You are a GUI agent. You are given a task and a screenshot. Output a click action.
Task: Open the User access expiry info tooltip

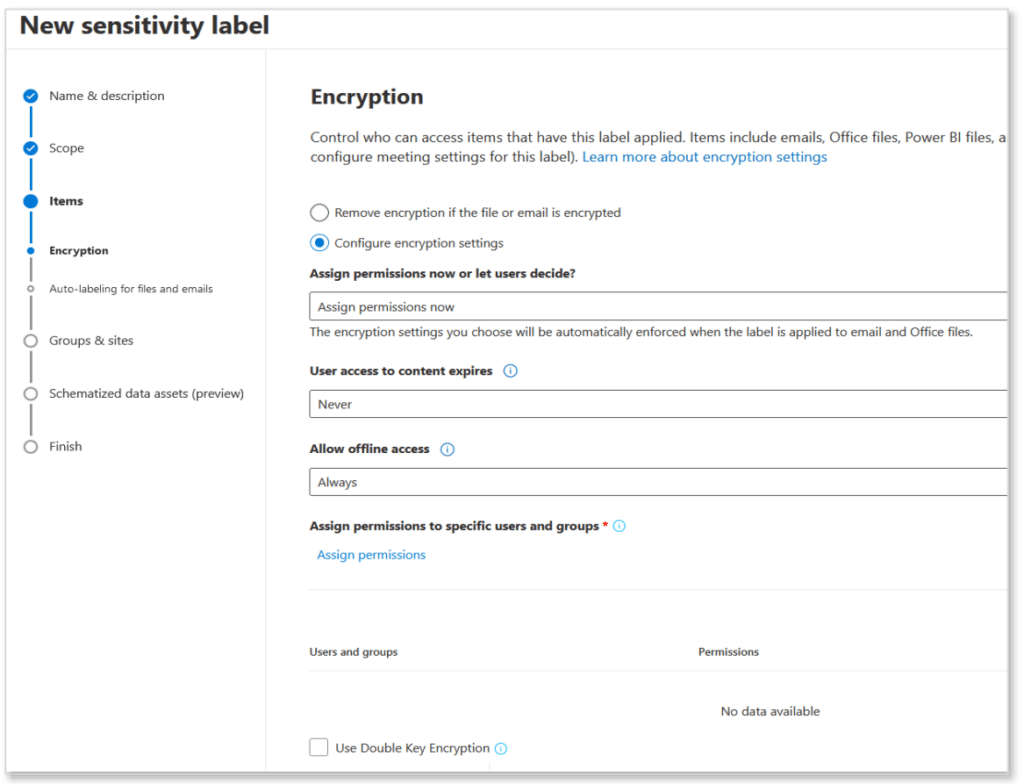pyautogui.click(x=510, y=371)
